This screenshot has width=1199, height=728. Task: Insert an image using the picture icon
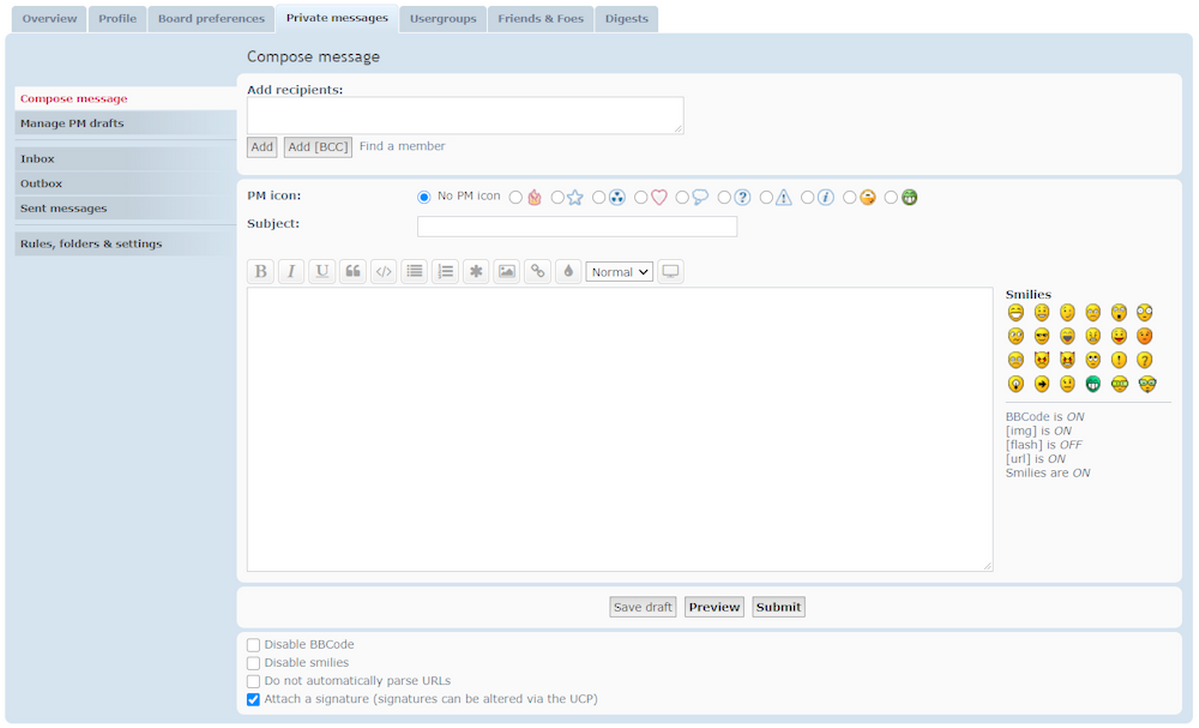pos(506,271)
